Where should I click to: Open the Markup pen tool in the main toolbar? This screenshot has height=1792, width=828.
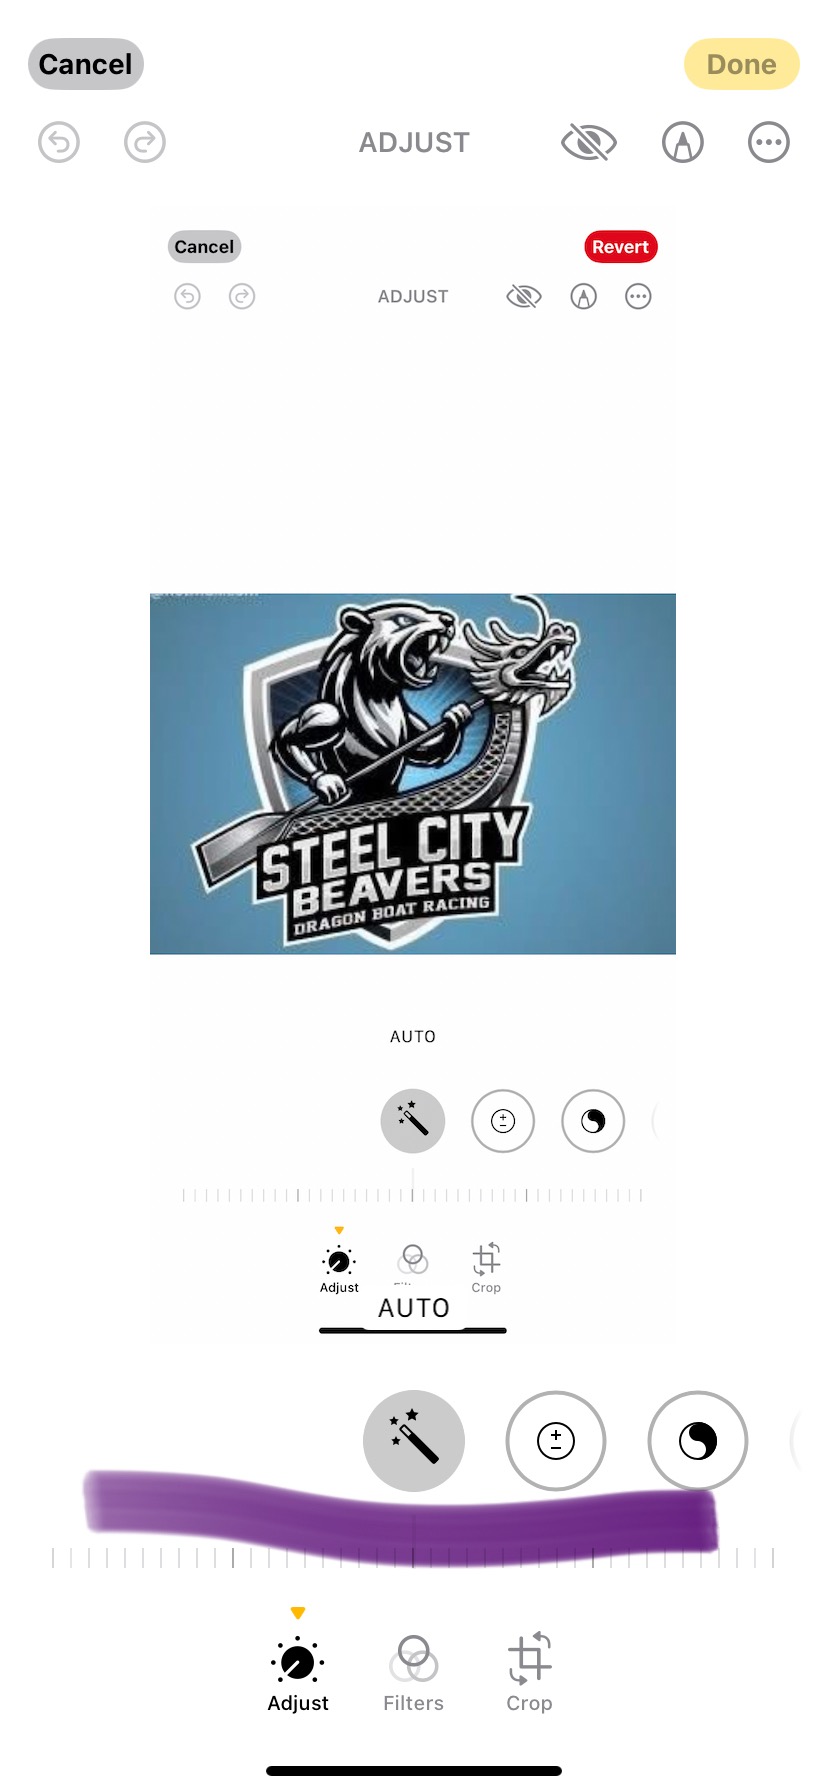(x=683, y=142)
